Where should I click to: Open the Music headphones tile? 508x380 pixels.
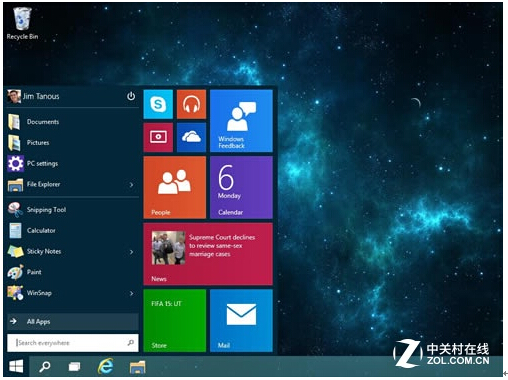click(191, 104)
